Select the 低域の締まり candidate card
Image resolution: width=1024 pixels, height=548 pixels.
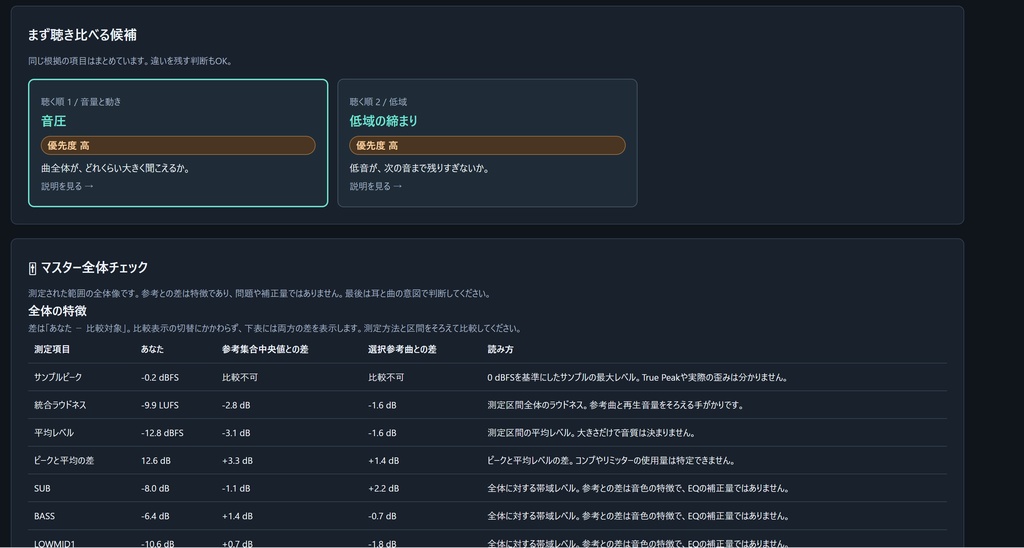(487, 143)
